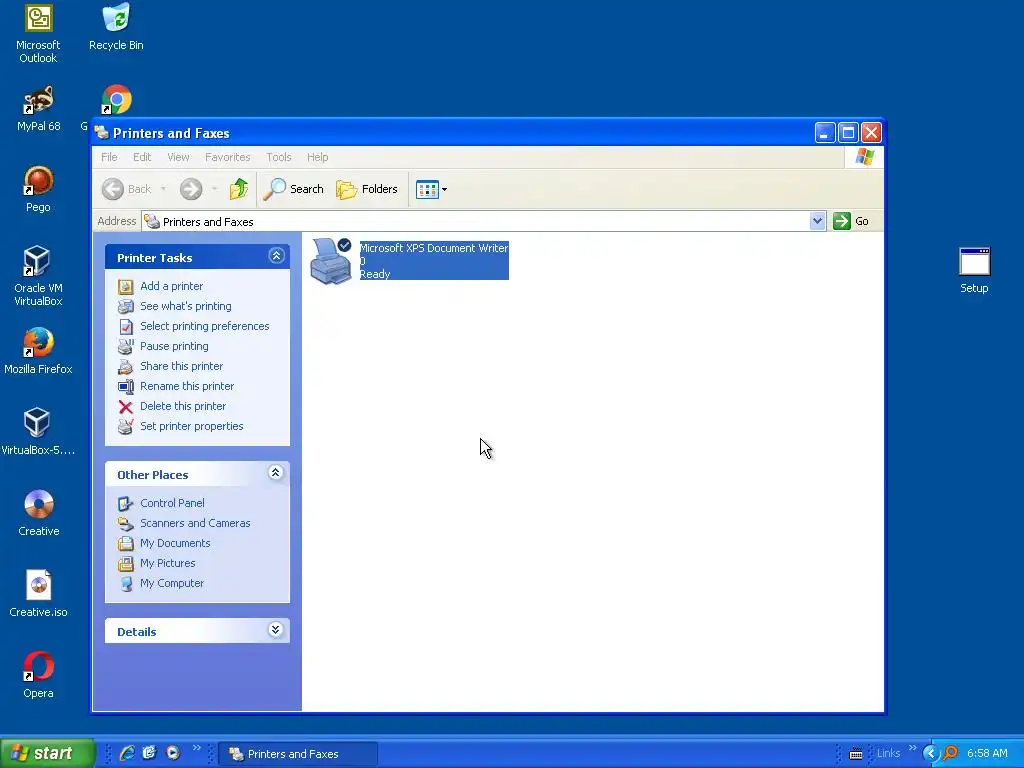This screenshot has width=1024, height=768.
Task: Select the Oracle VM VirtualBox desktop icon
Action: coord(38,276)
